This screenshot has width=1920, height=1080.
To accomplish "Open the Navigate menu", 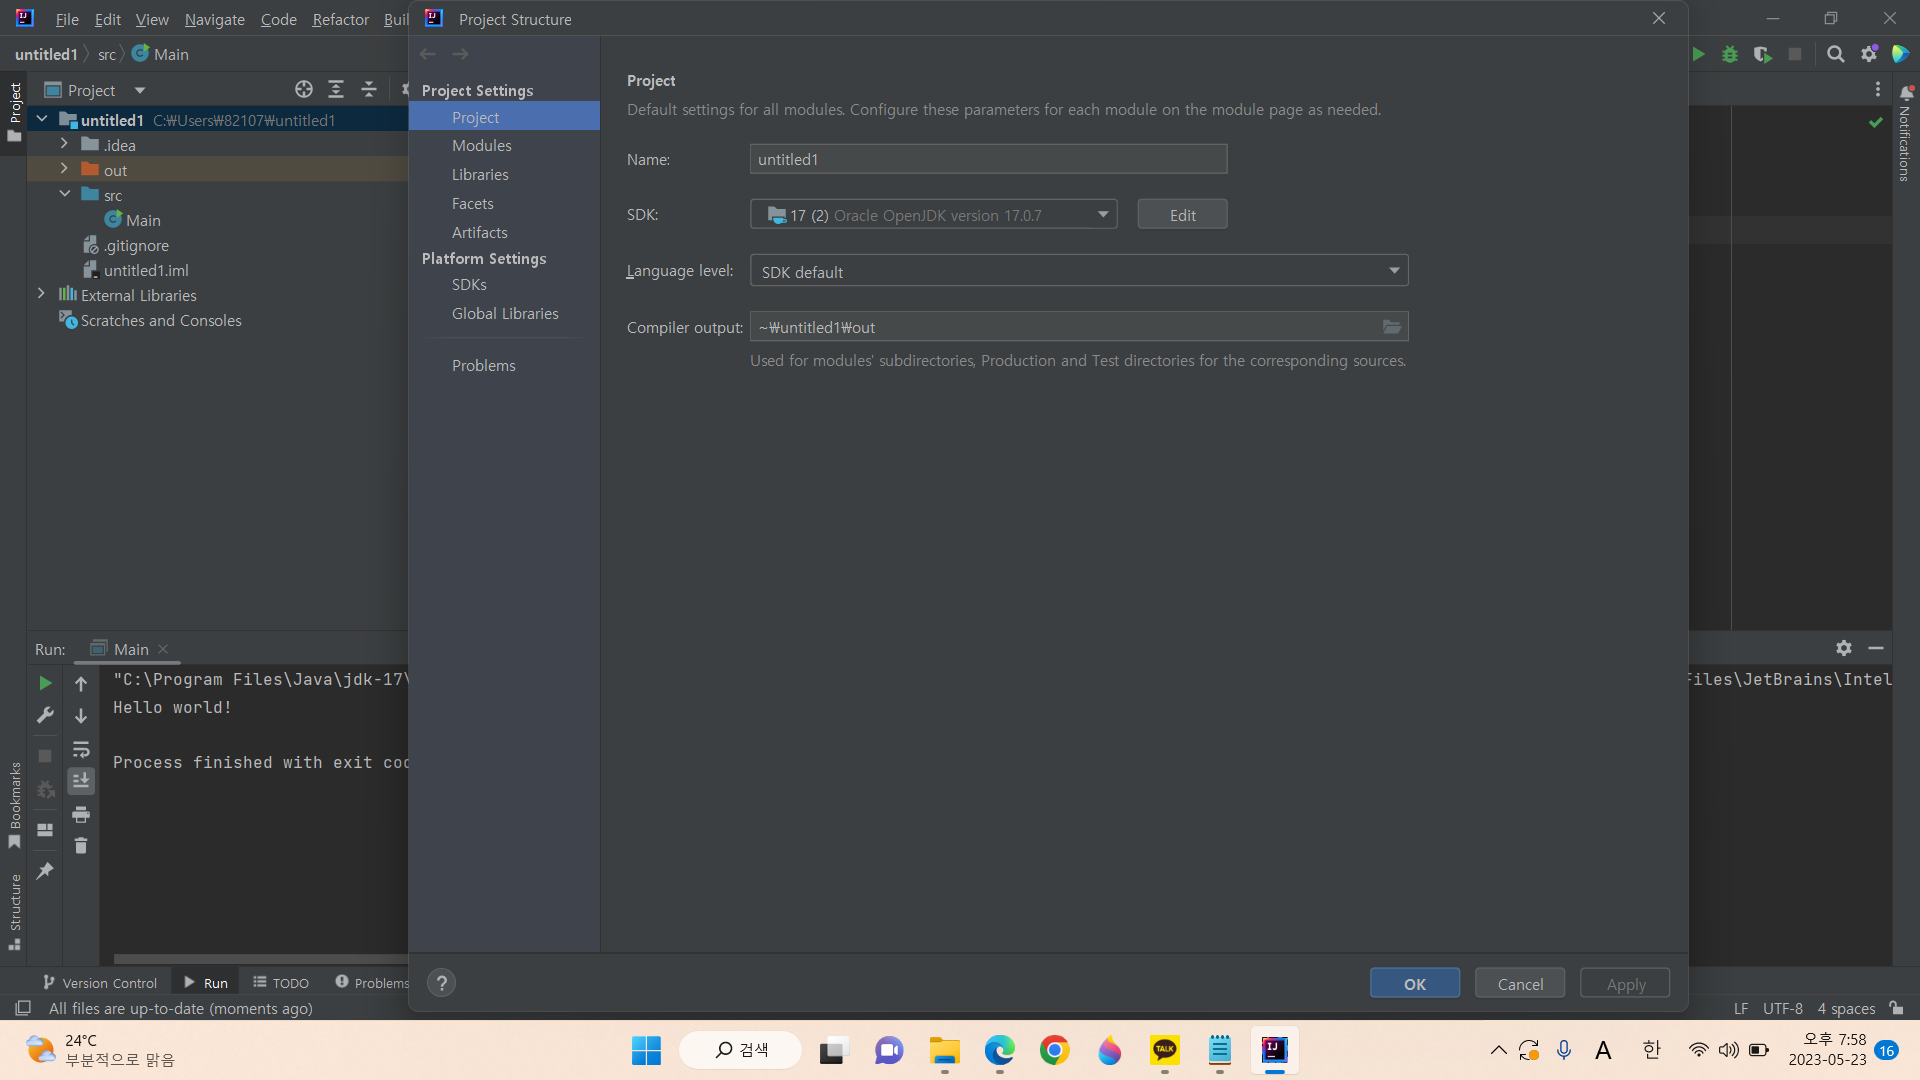I will point(214,19).
